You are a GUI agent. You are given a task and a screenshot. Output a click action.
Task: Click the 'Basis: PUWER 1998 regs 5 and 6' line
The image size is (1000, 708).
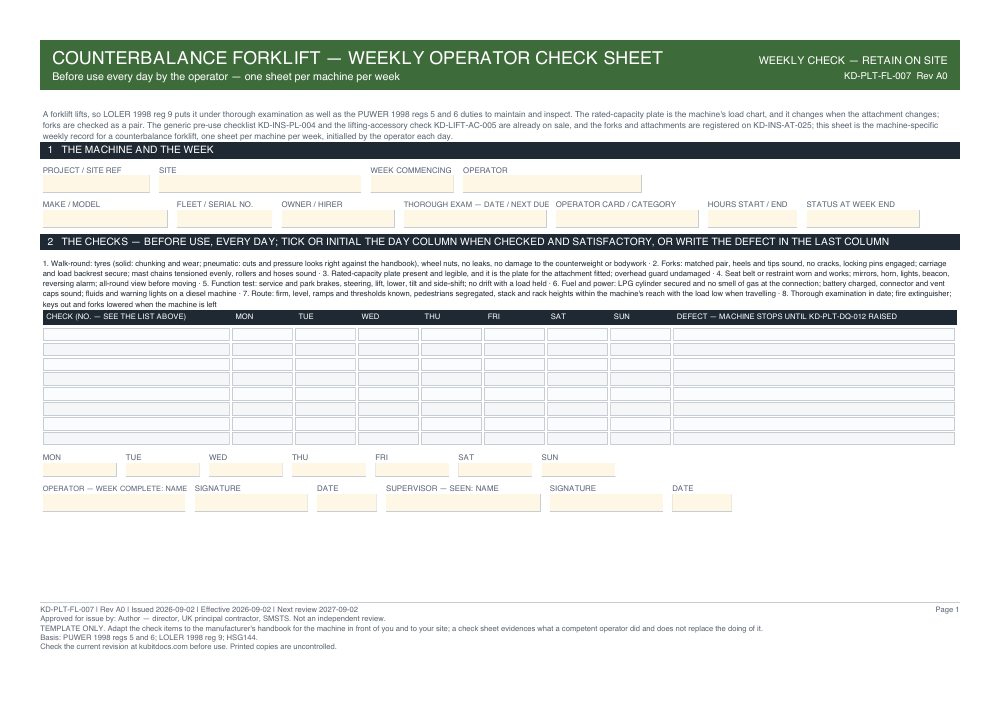(x=149, y=637)
